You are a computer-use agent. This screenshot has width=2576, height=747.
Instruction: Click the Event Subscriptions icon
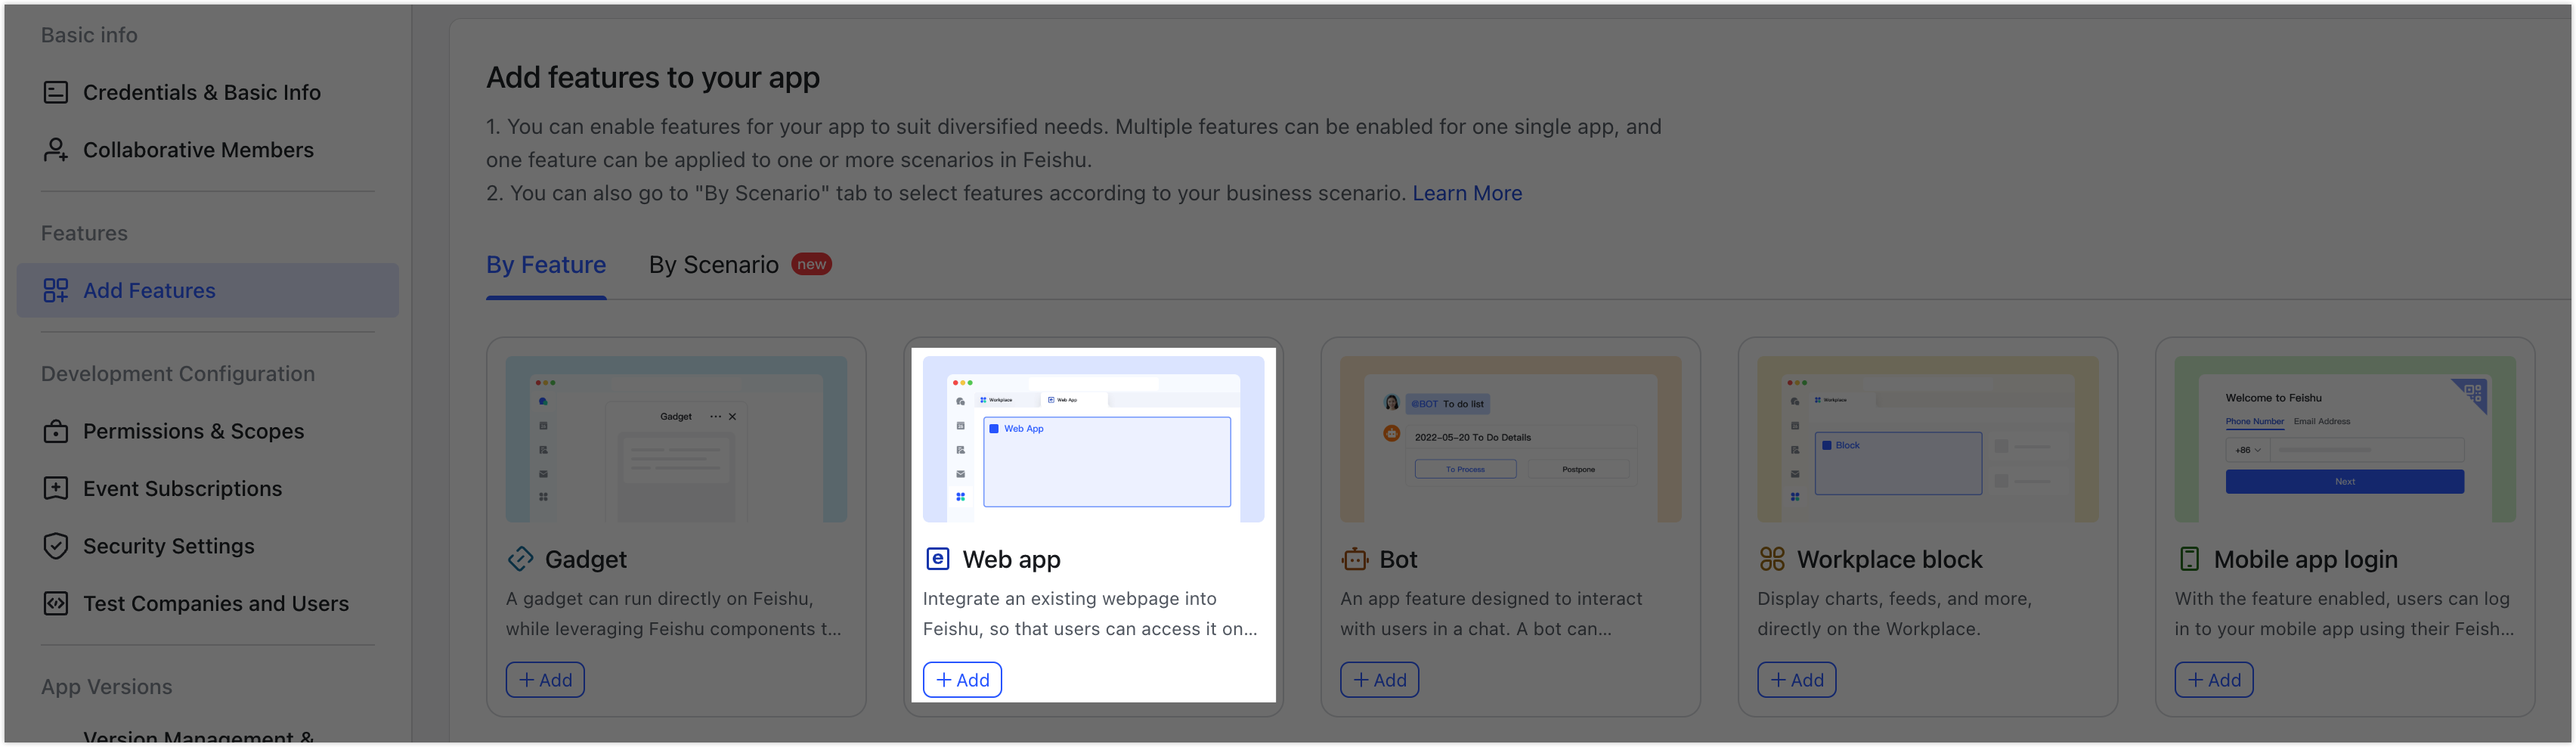pos(56,489)
